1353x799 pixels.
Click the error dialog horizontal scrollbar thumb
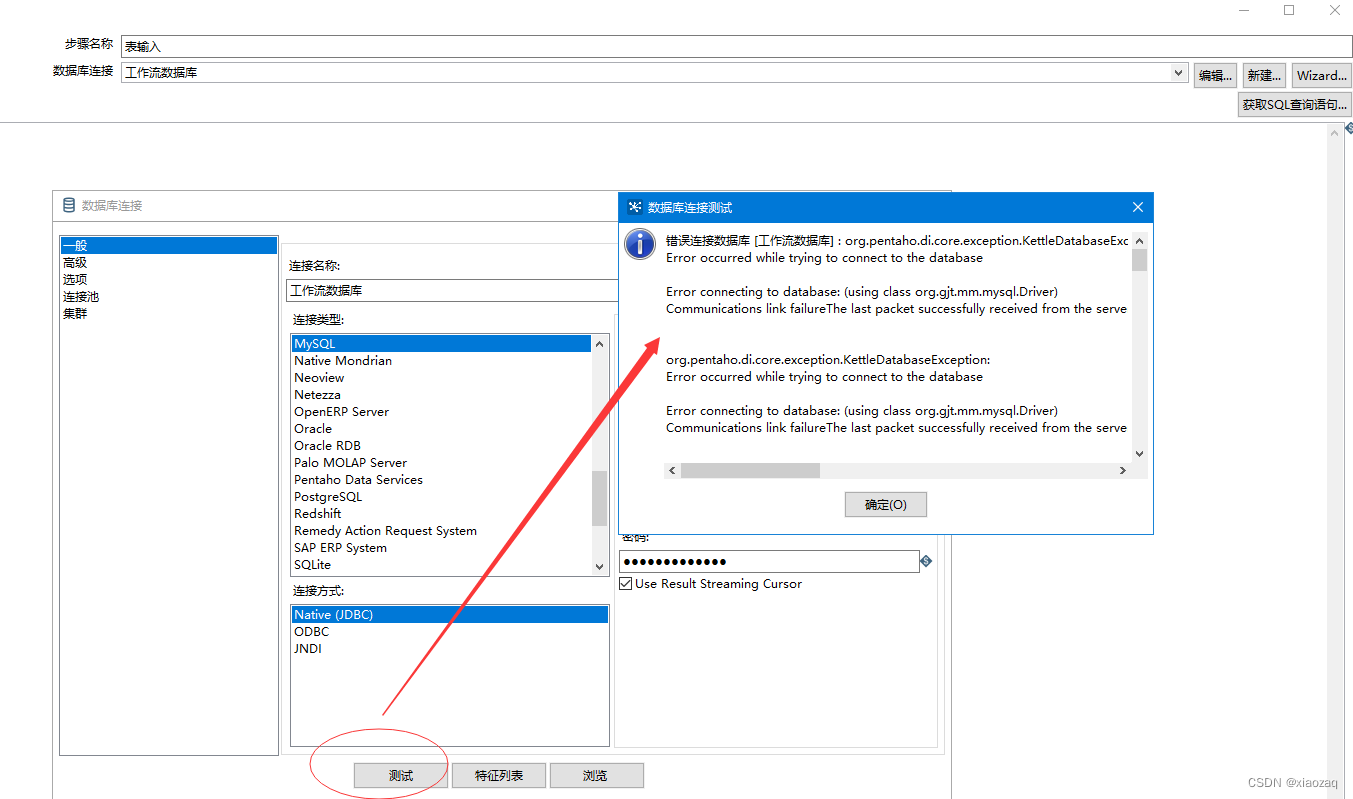(750, 470)
